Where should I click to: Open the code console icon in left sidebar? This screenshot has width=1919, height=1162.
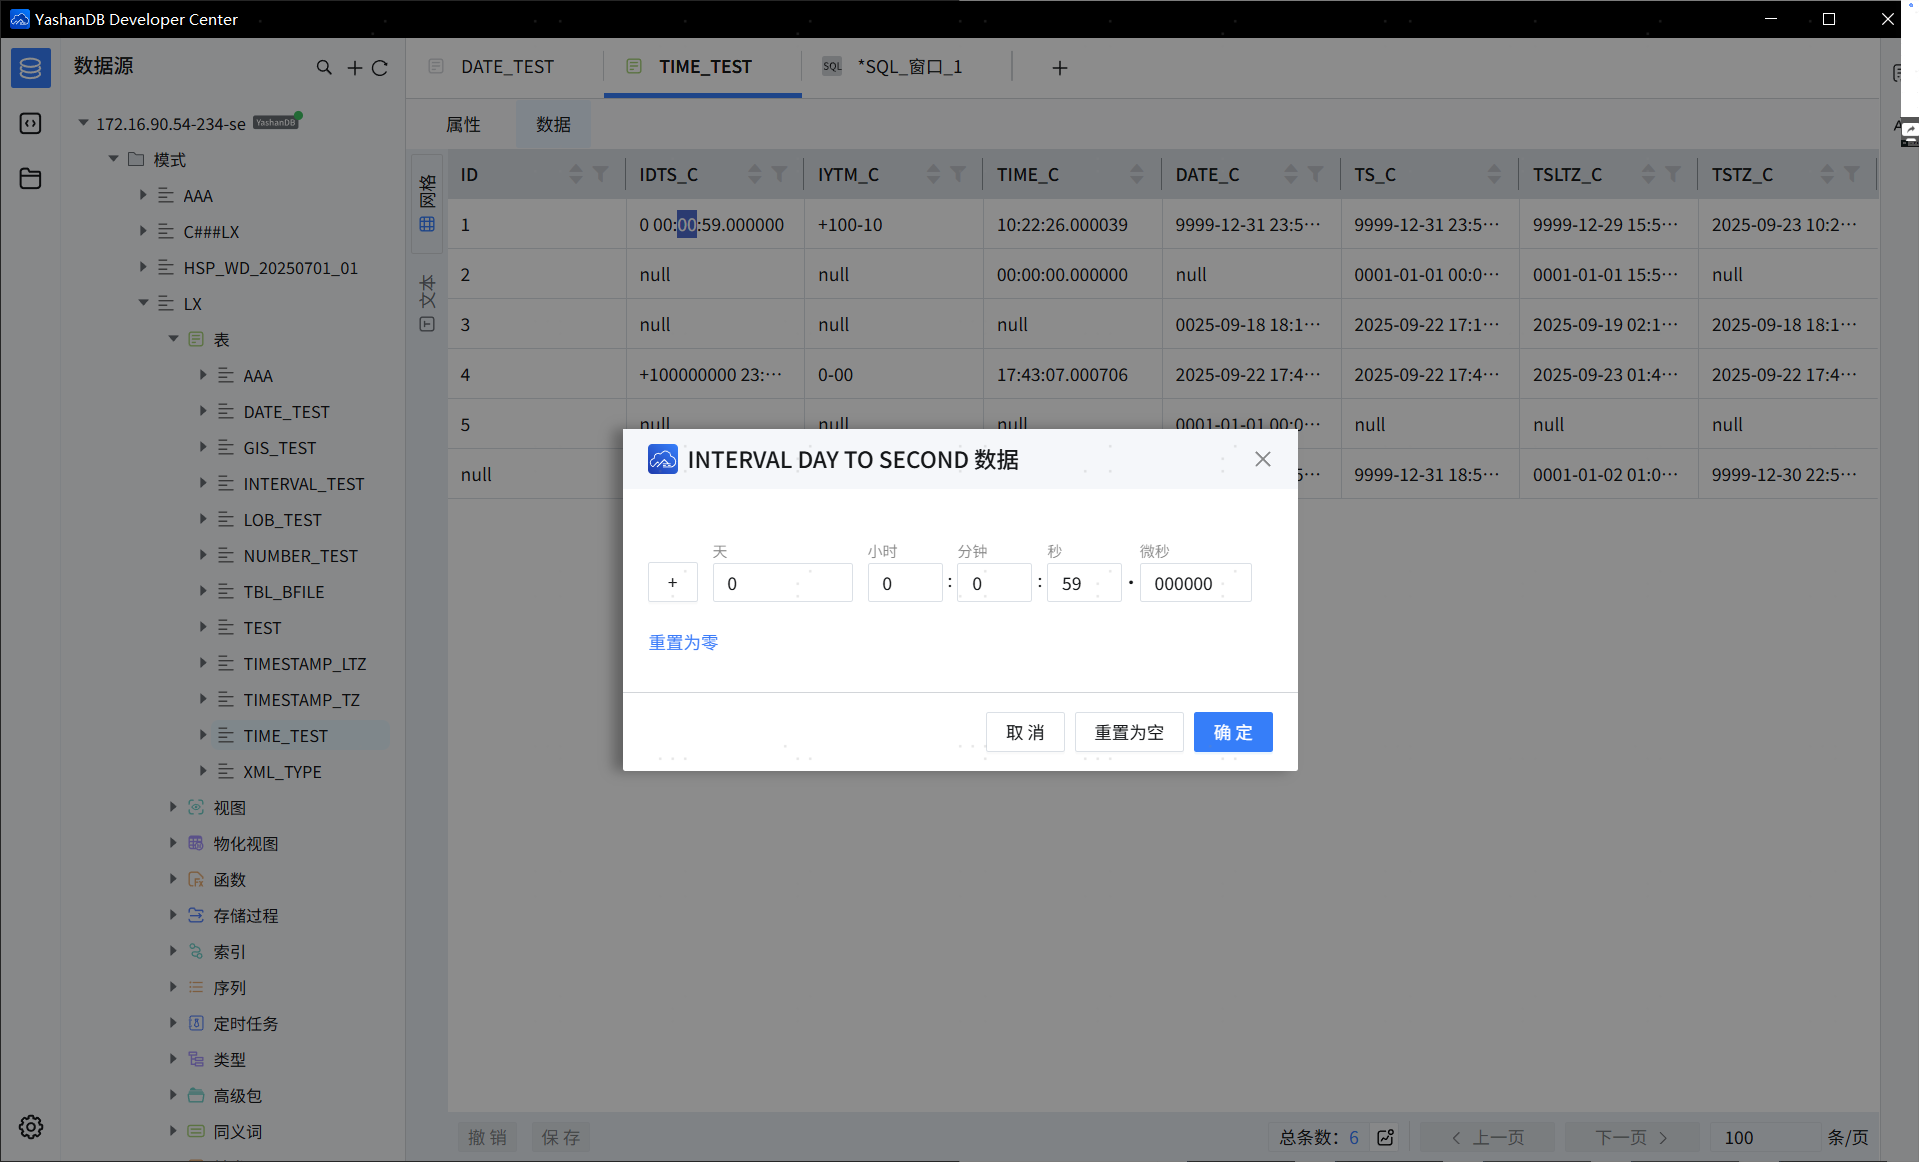[x=30, y=123]
